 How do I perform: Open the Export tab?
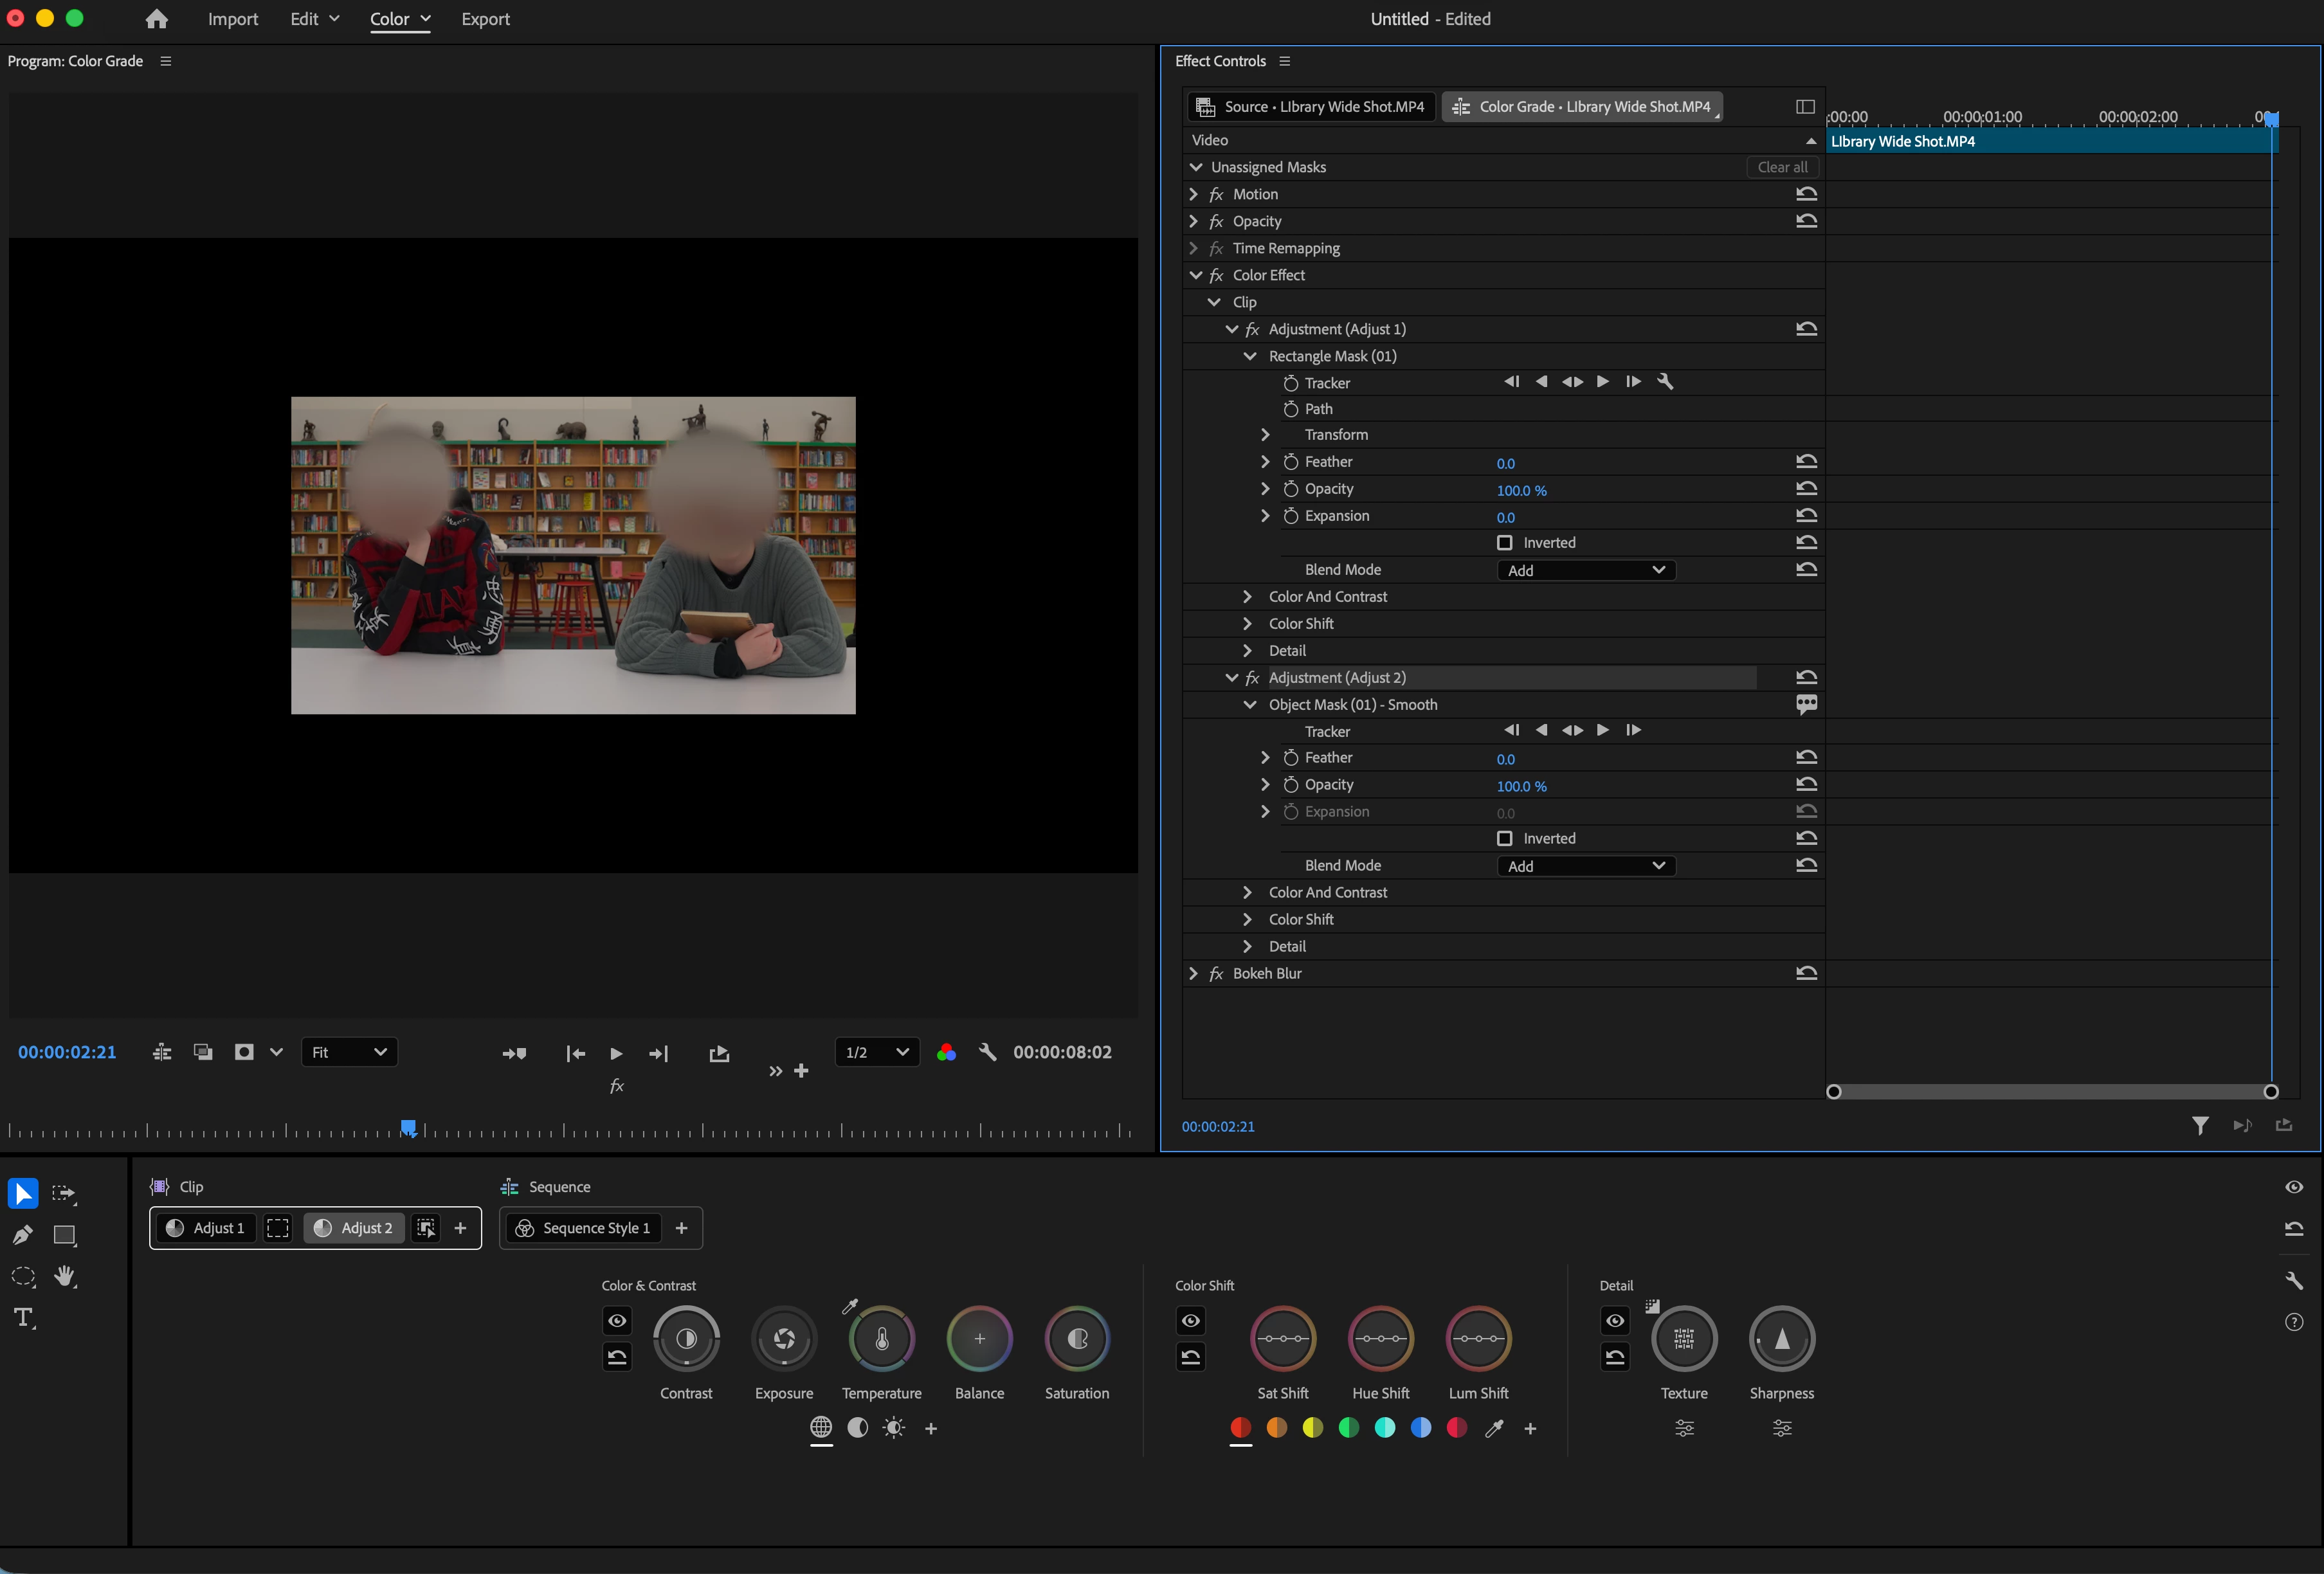(x=485, y=19)
